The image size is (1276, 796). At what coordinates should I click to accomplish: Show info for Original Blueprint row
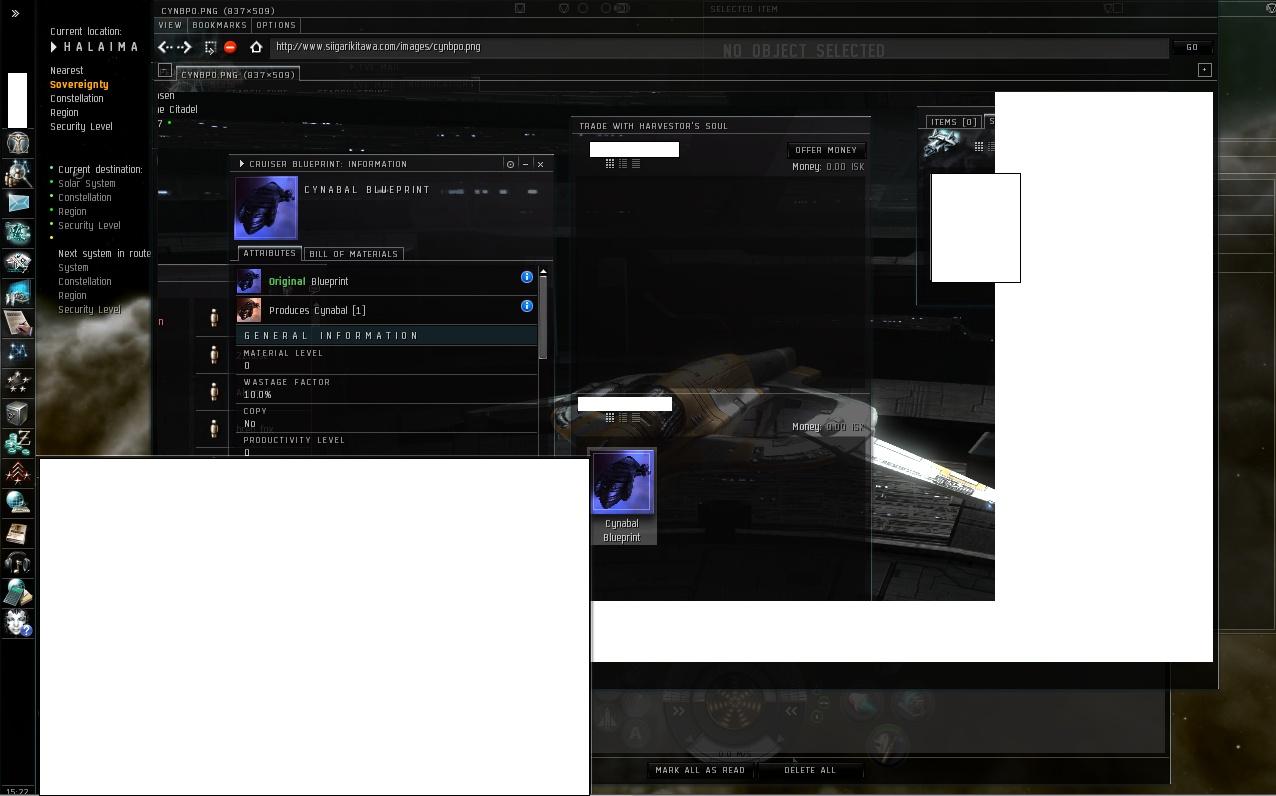(527, 277)
